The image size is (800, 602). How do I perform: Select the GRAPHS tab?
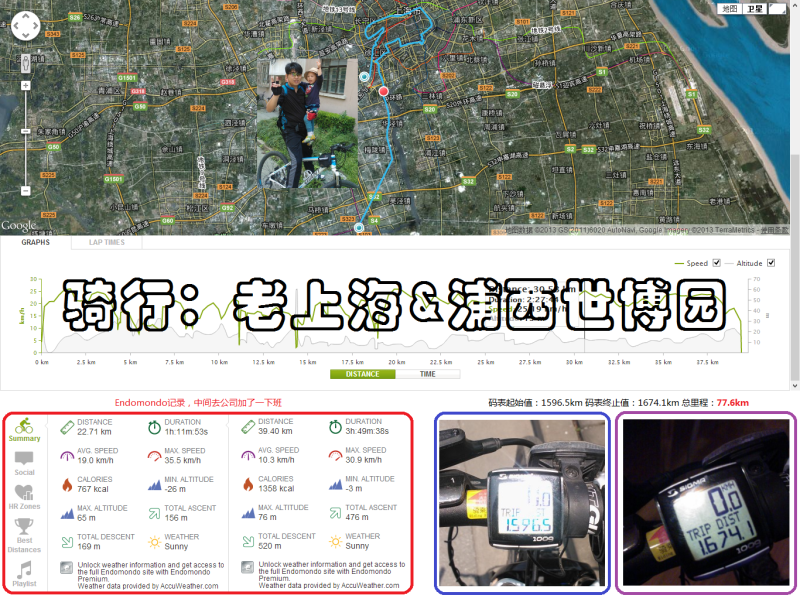point(36,242)
